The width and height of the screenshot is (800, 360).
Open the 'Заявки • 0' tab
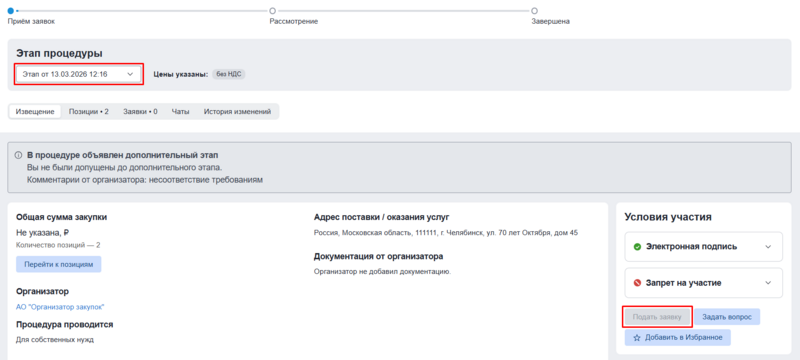[x=140, y=112]
